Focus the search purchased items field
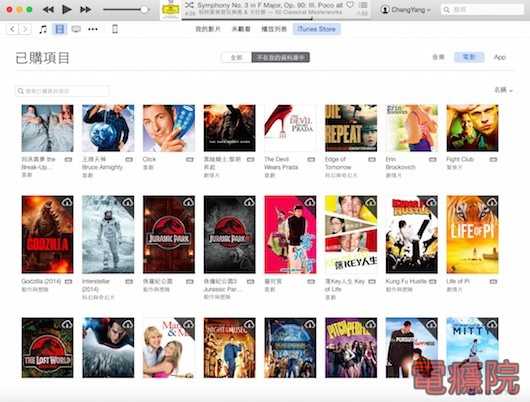The width and height of the screenshot is (530, 402). tap(62, 91)
